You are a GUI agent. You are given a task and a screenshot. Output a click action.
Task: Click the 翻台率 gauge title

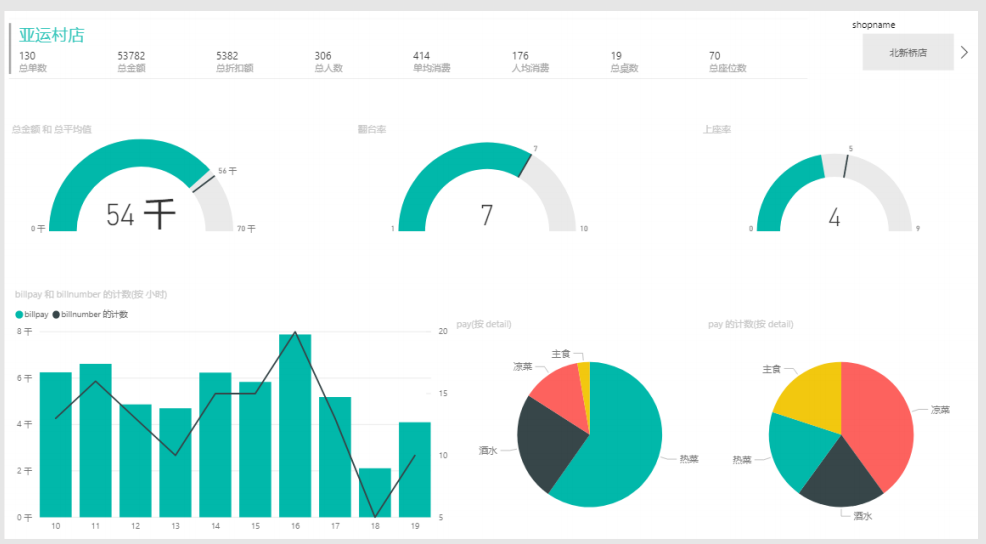pyautogui.click(x=372, y=129)
